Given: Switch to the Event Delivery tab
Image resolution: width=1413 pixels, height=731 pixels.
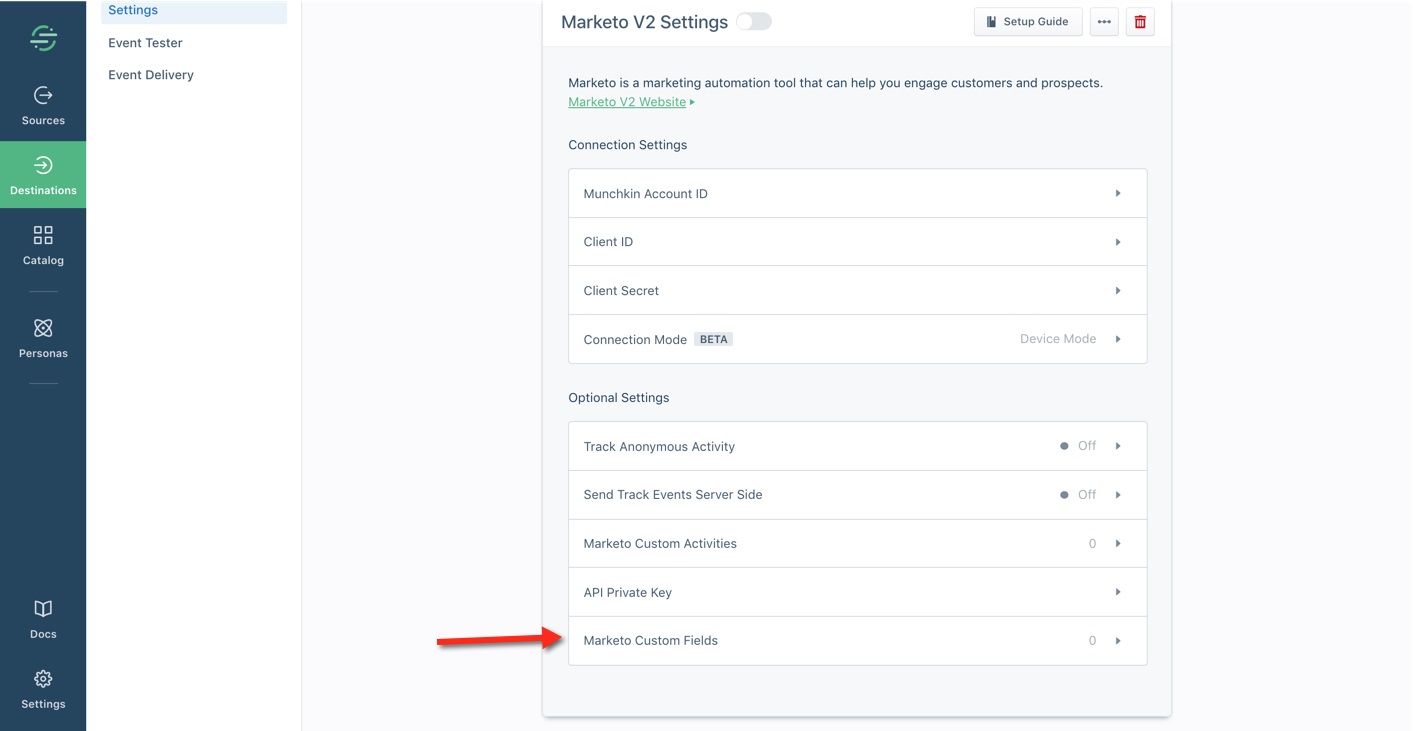Looking at the screenshot, I should click(151, 75).
